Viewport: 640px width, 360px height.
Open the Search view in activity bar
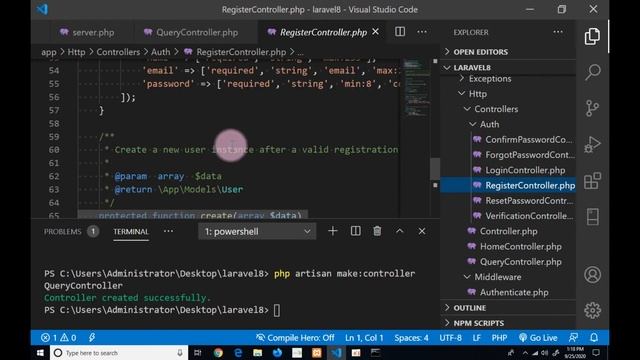click(x=592, y=72)
